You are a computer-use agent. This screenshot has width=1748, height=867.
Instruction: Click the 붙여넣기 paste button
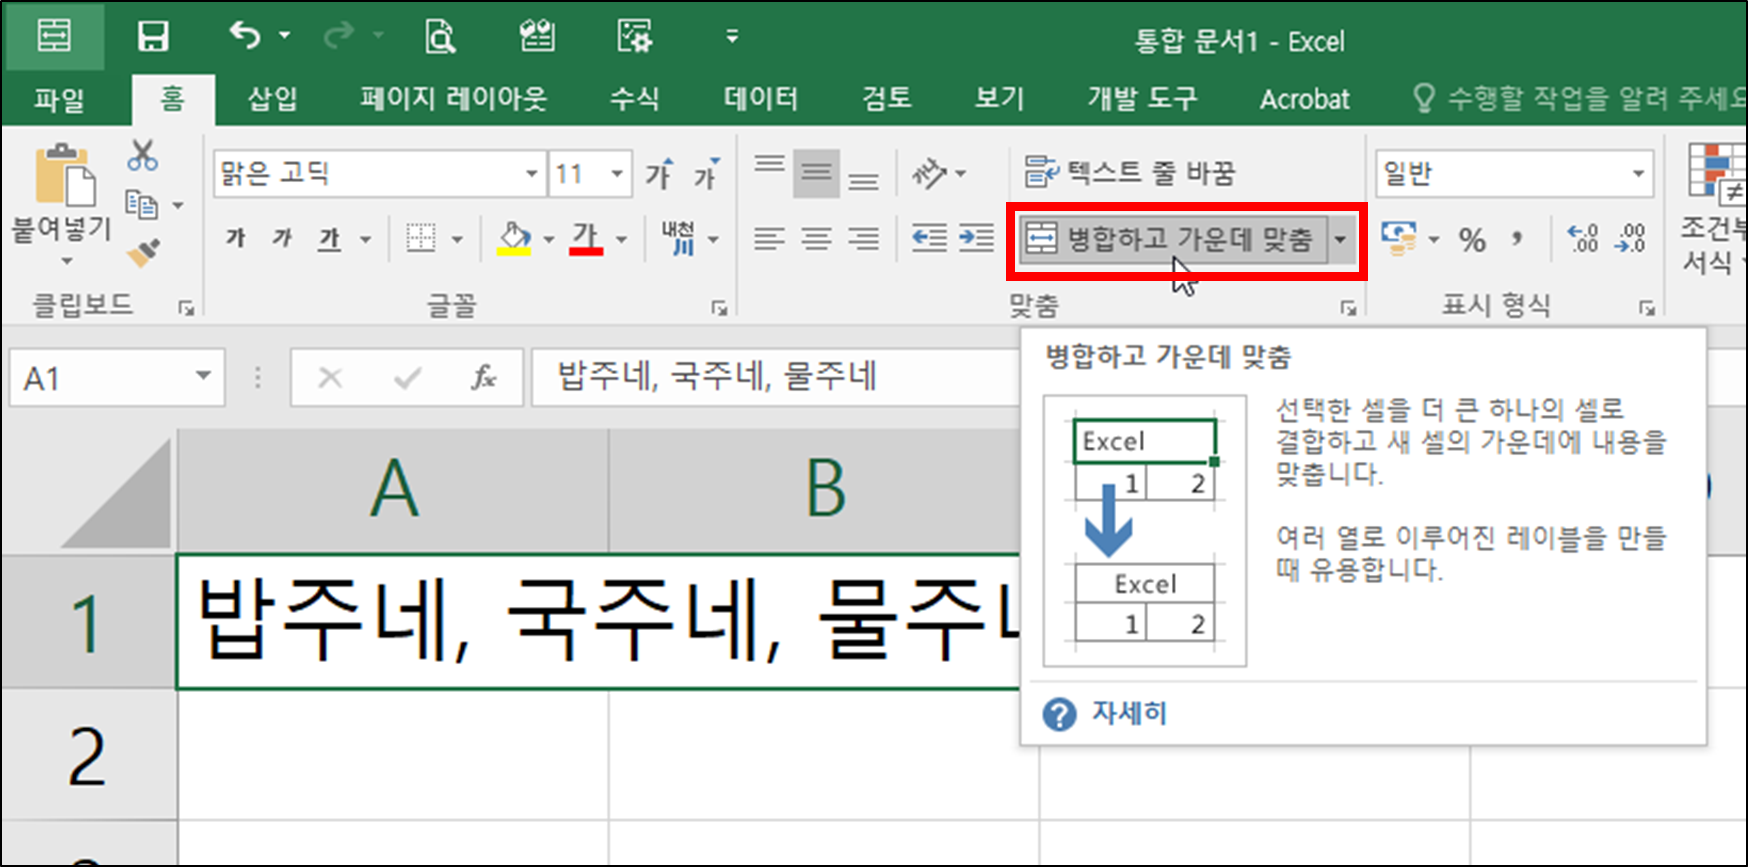click(x=60, y=205)
